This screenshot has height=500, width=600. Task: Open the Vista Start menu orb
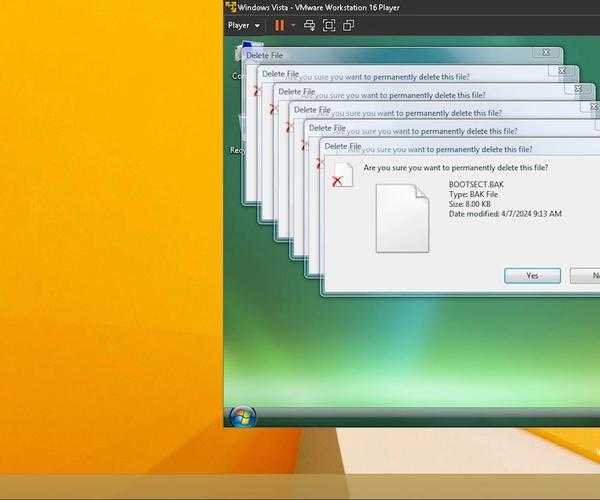tap(243, 416)
